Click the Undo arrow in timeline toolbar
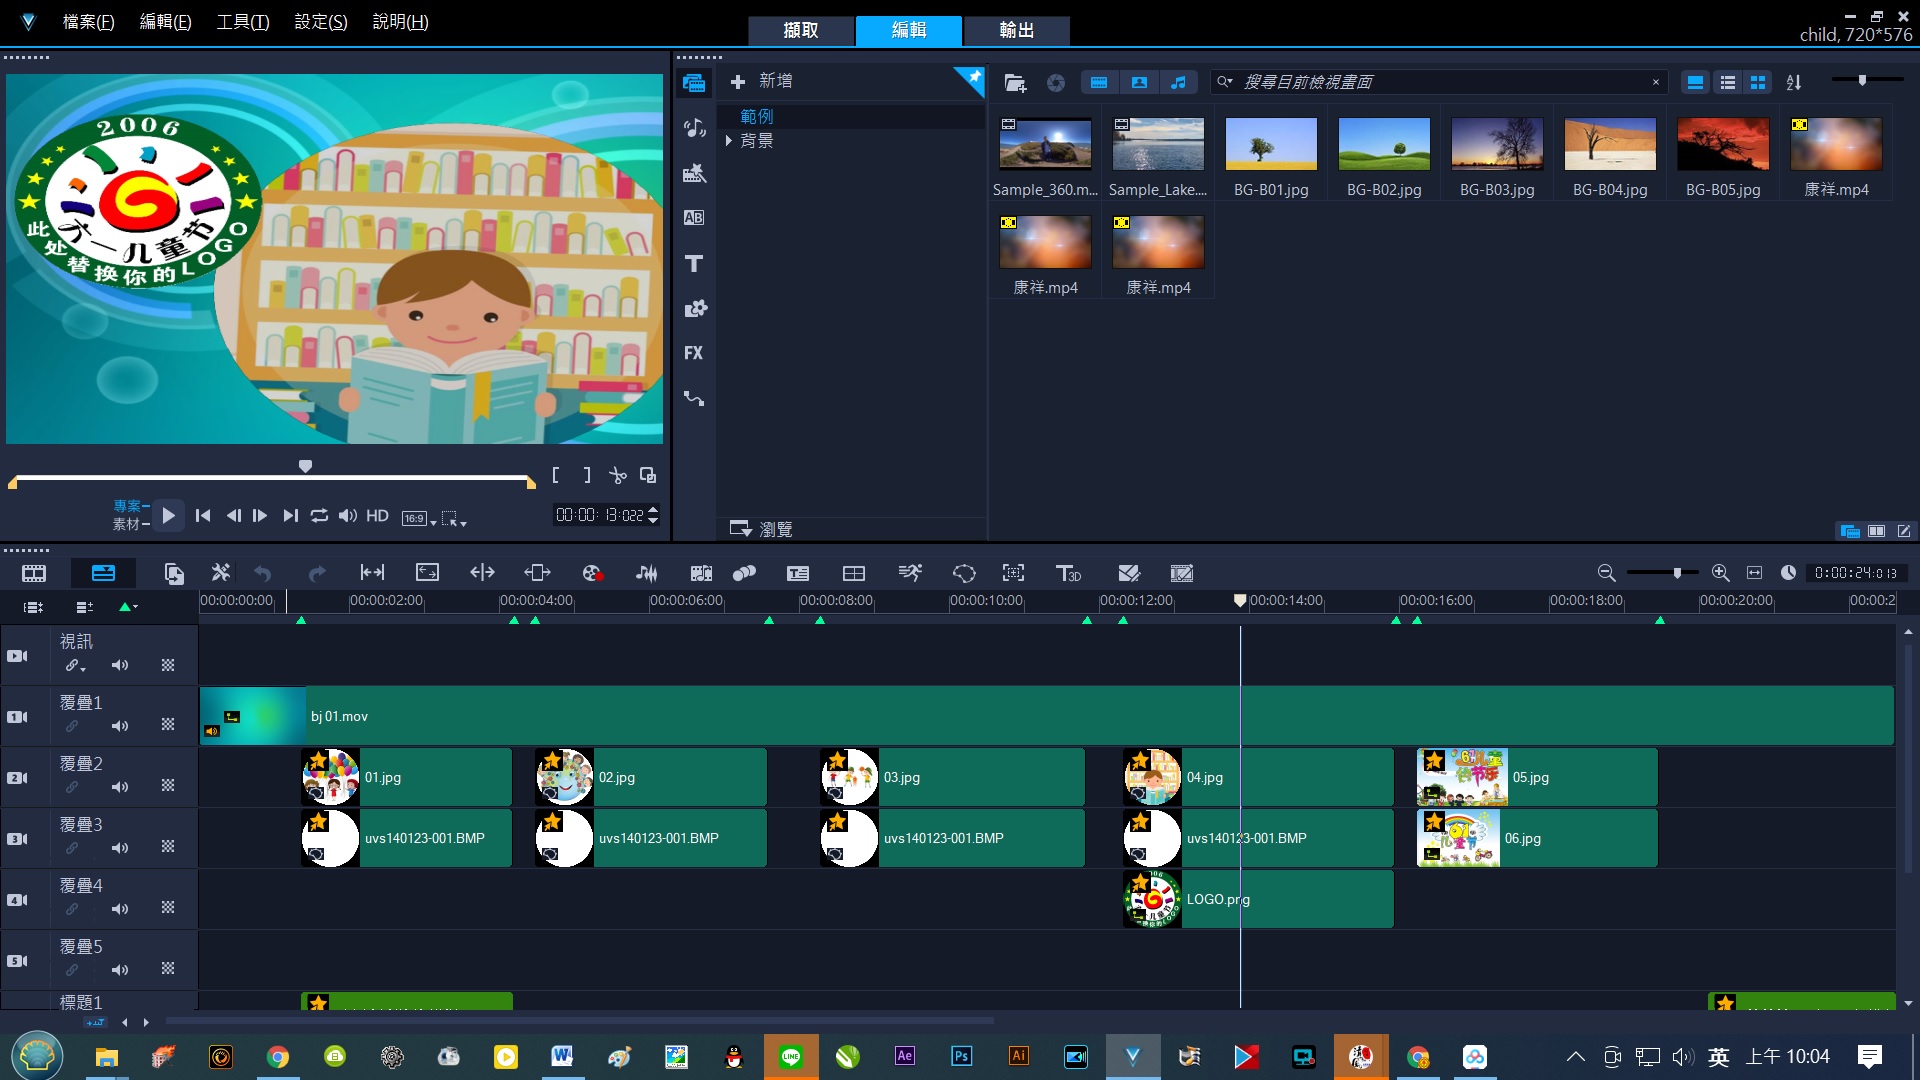 click(x=263, y=573)
